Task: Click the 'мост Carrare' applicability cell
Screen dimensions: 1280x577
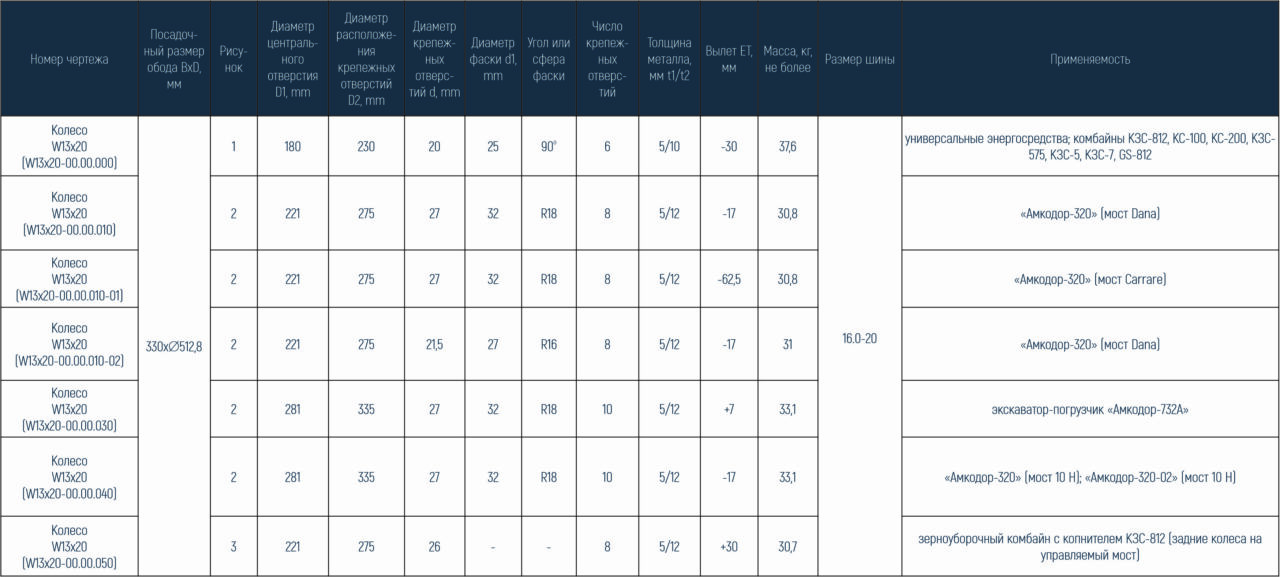Action: point(1090,279)
